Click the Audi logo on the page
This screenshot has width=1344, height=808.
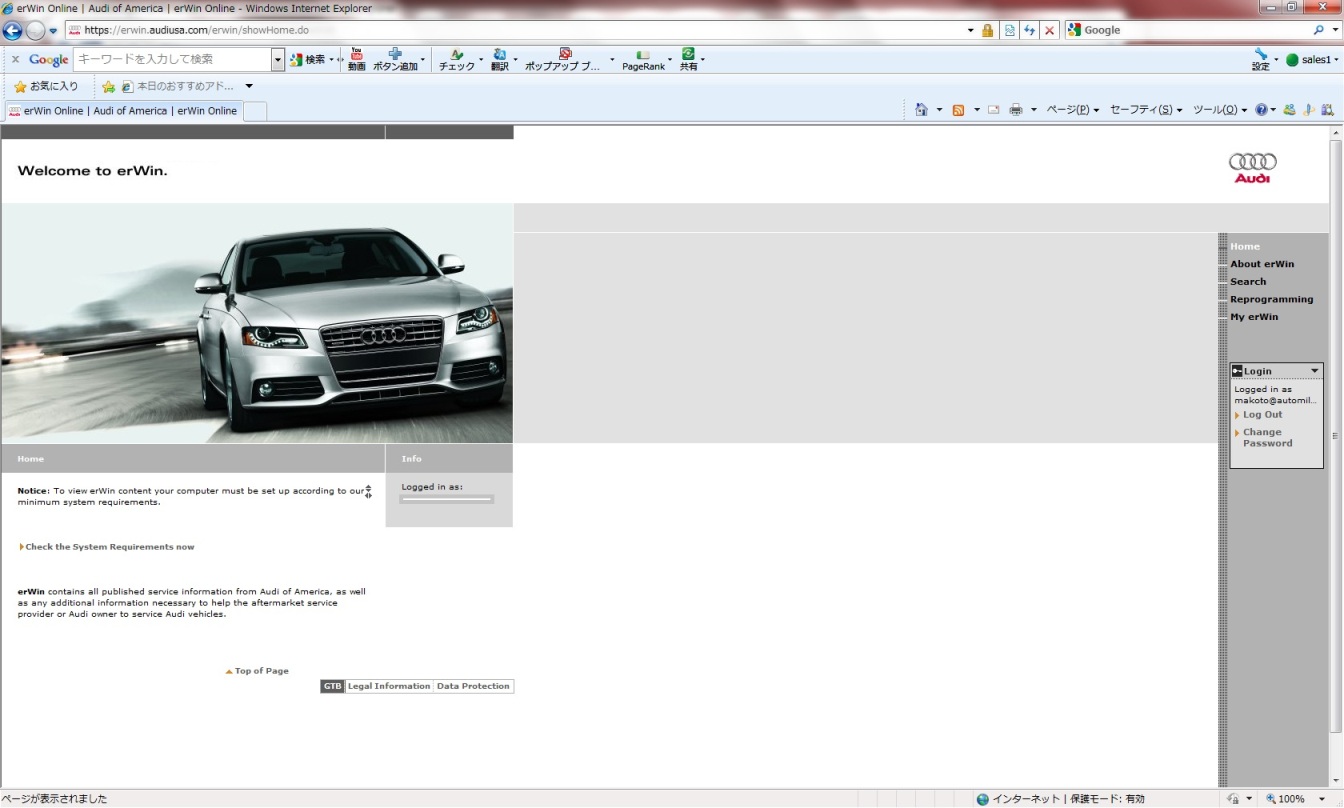click(x=1252, y=168)
